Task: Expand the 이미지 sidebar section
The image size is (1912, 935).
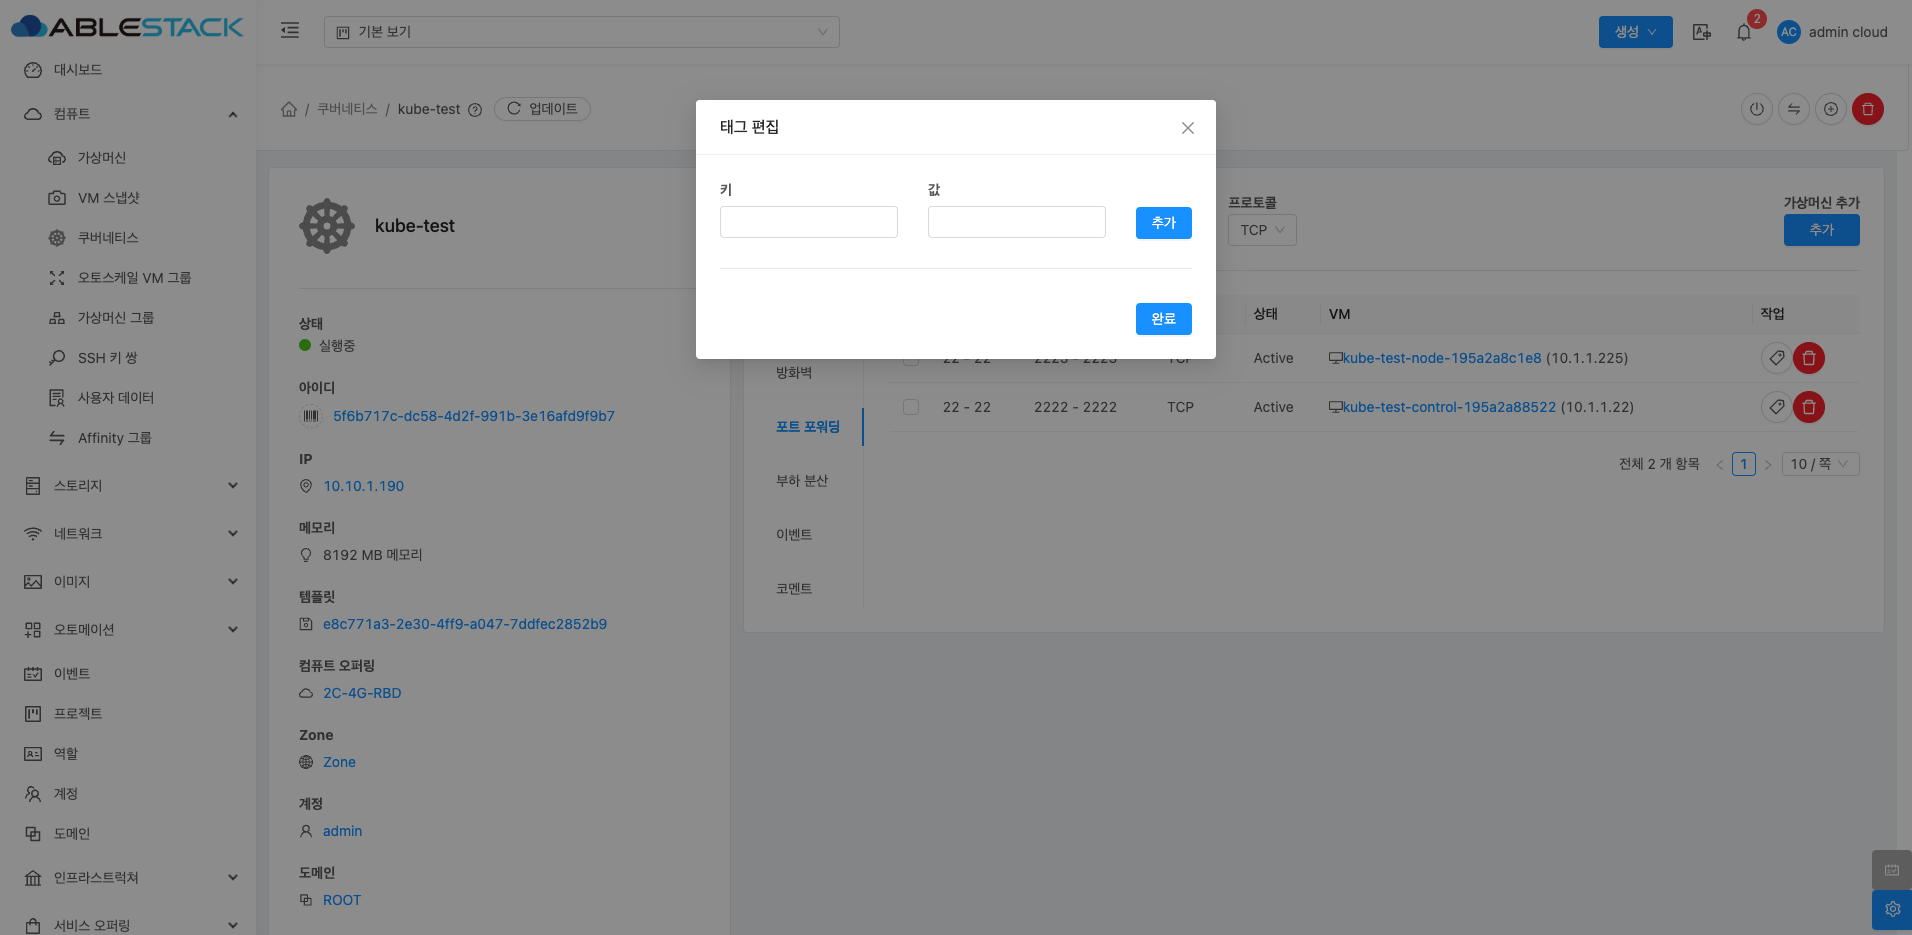Action: 128,582
